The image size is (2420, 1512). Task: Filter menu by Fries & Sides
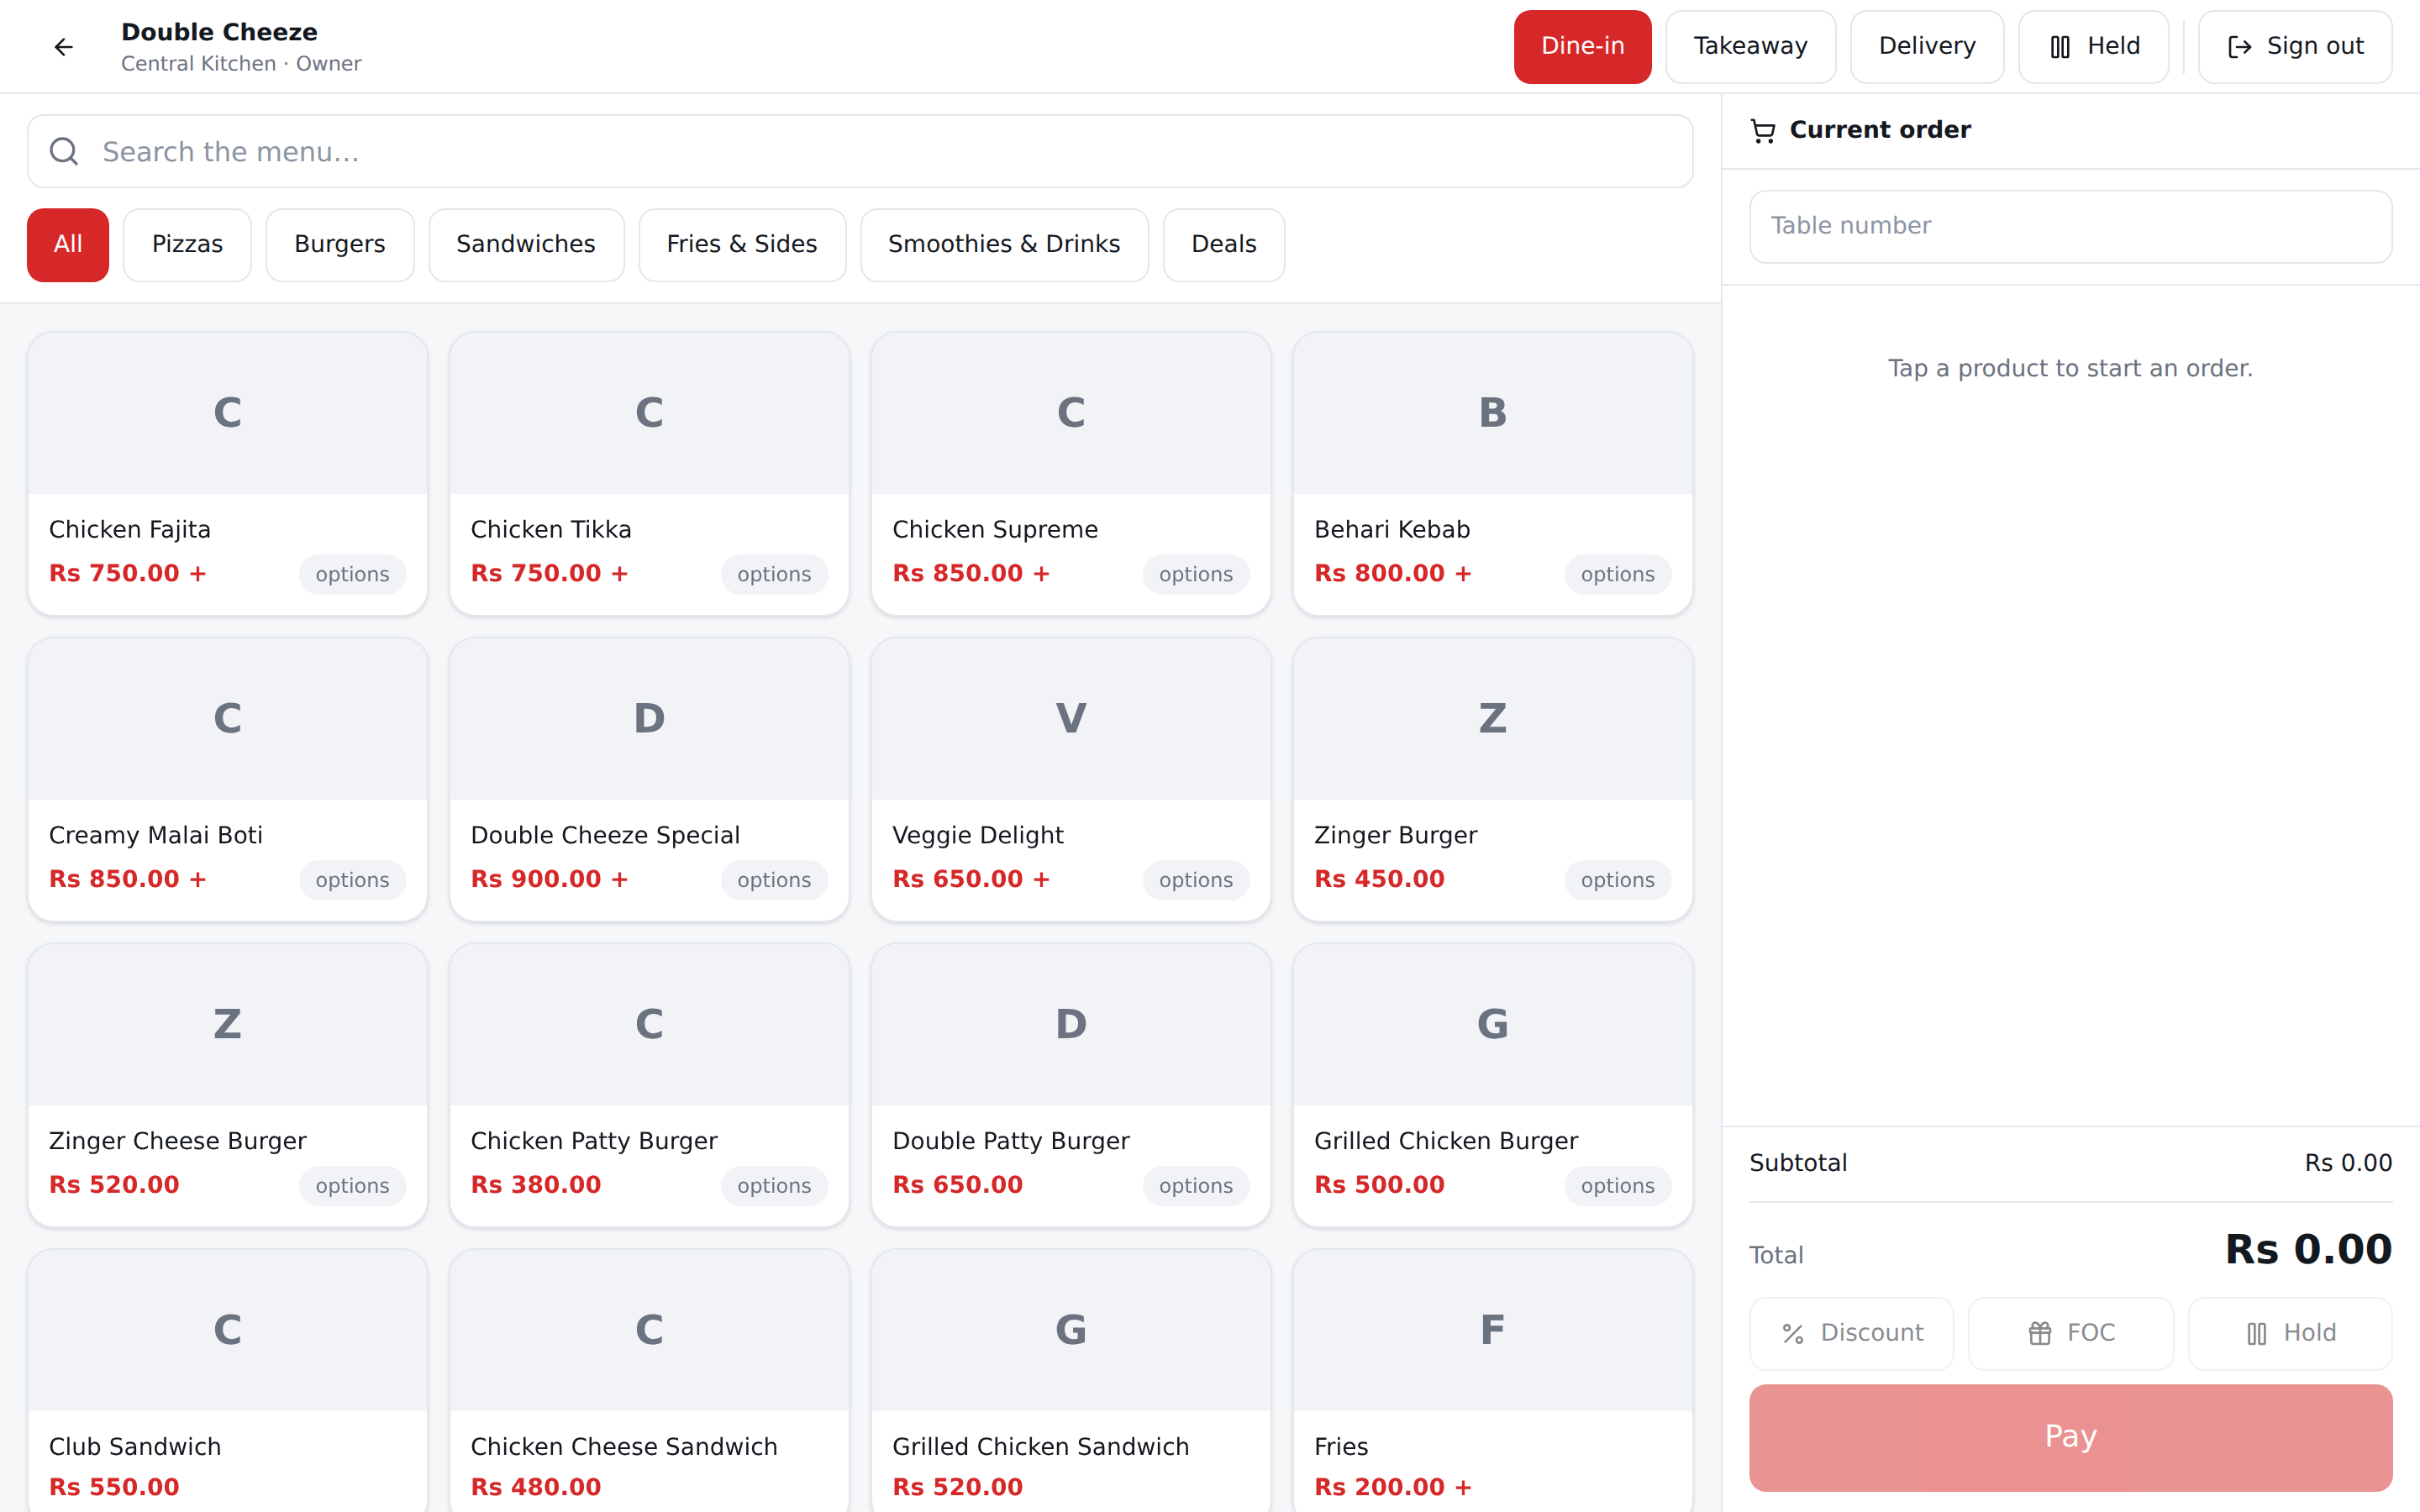point(742,245)
